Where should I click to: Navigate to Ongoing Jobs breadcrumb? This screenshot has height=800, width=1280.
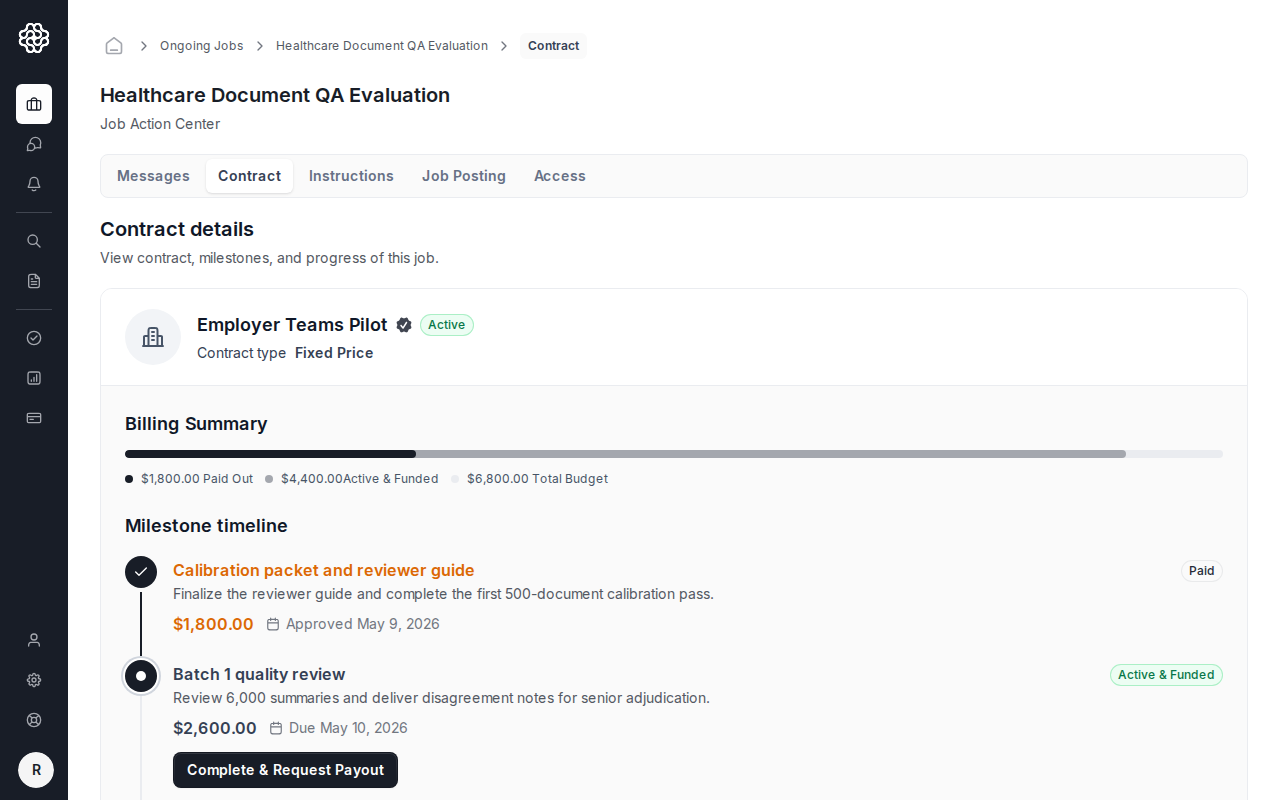(x=202, y=46)
